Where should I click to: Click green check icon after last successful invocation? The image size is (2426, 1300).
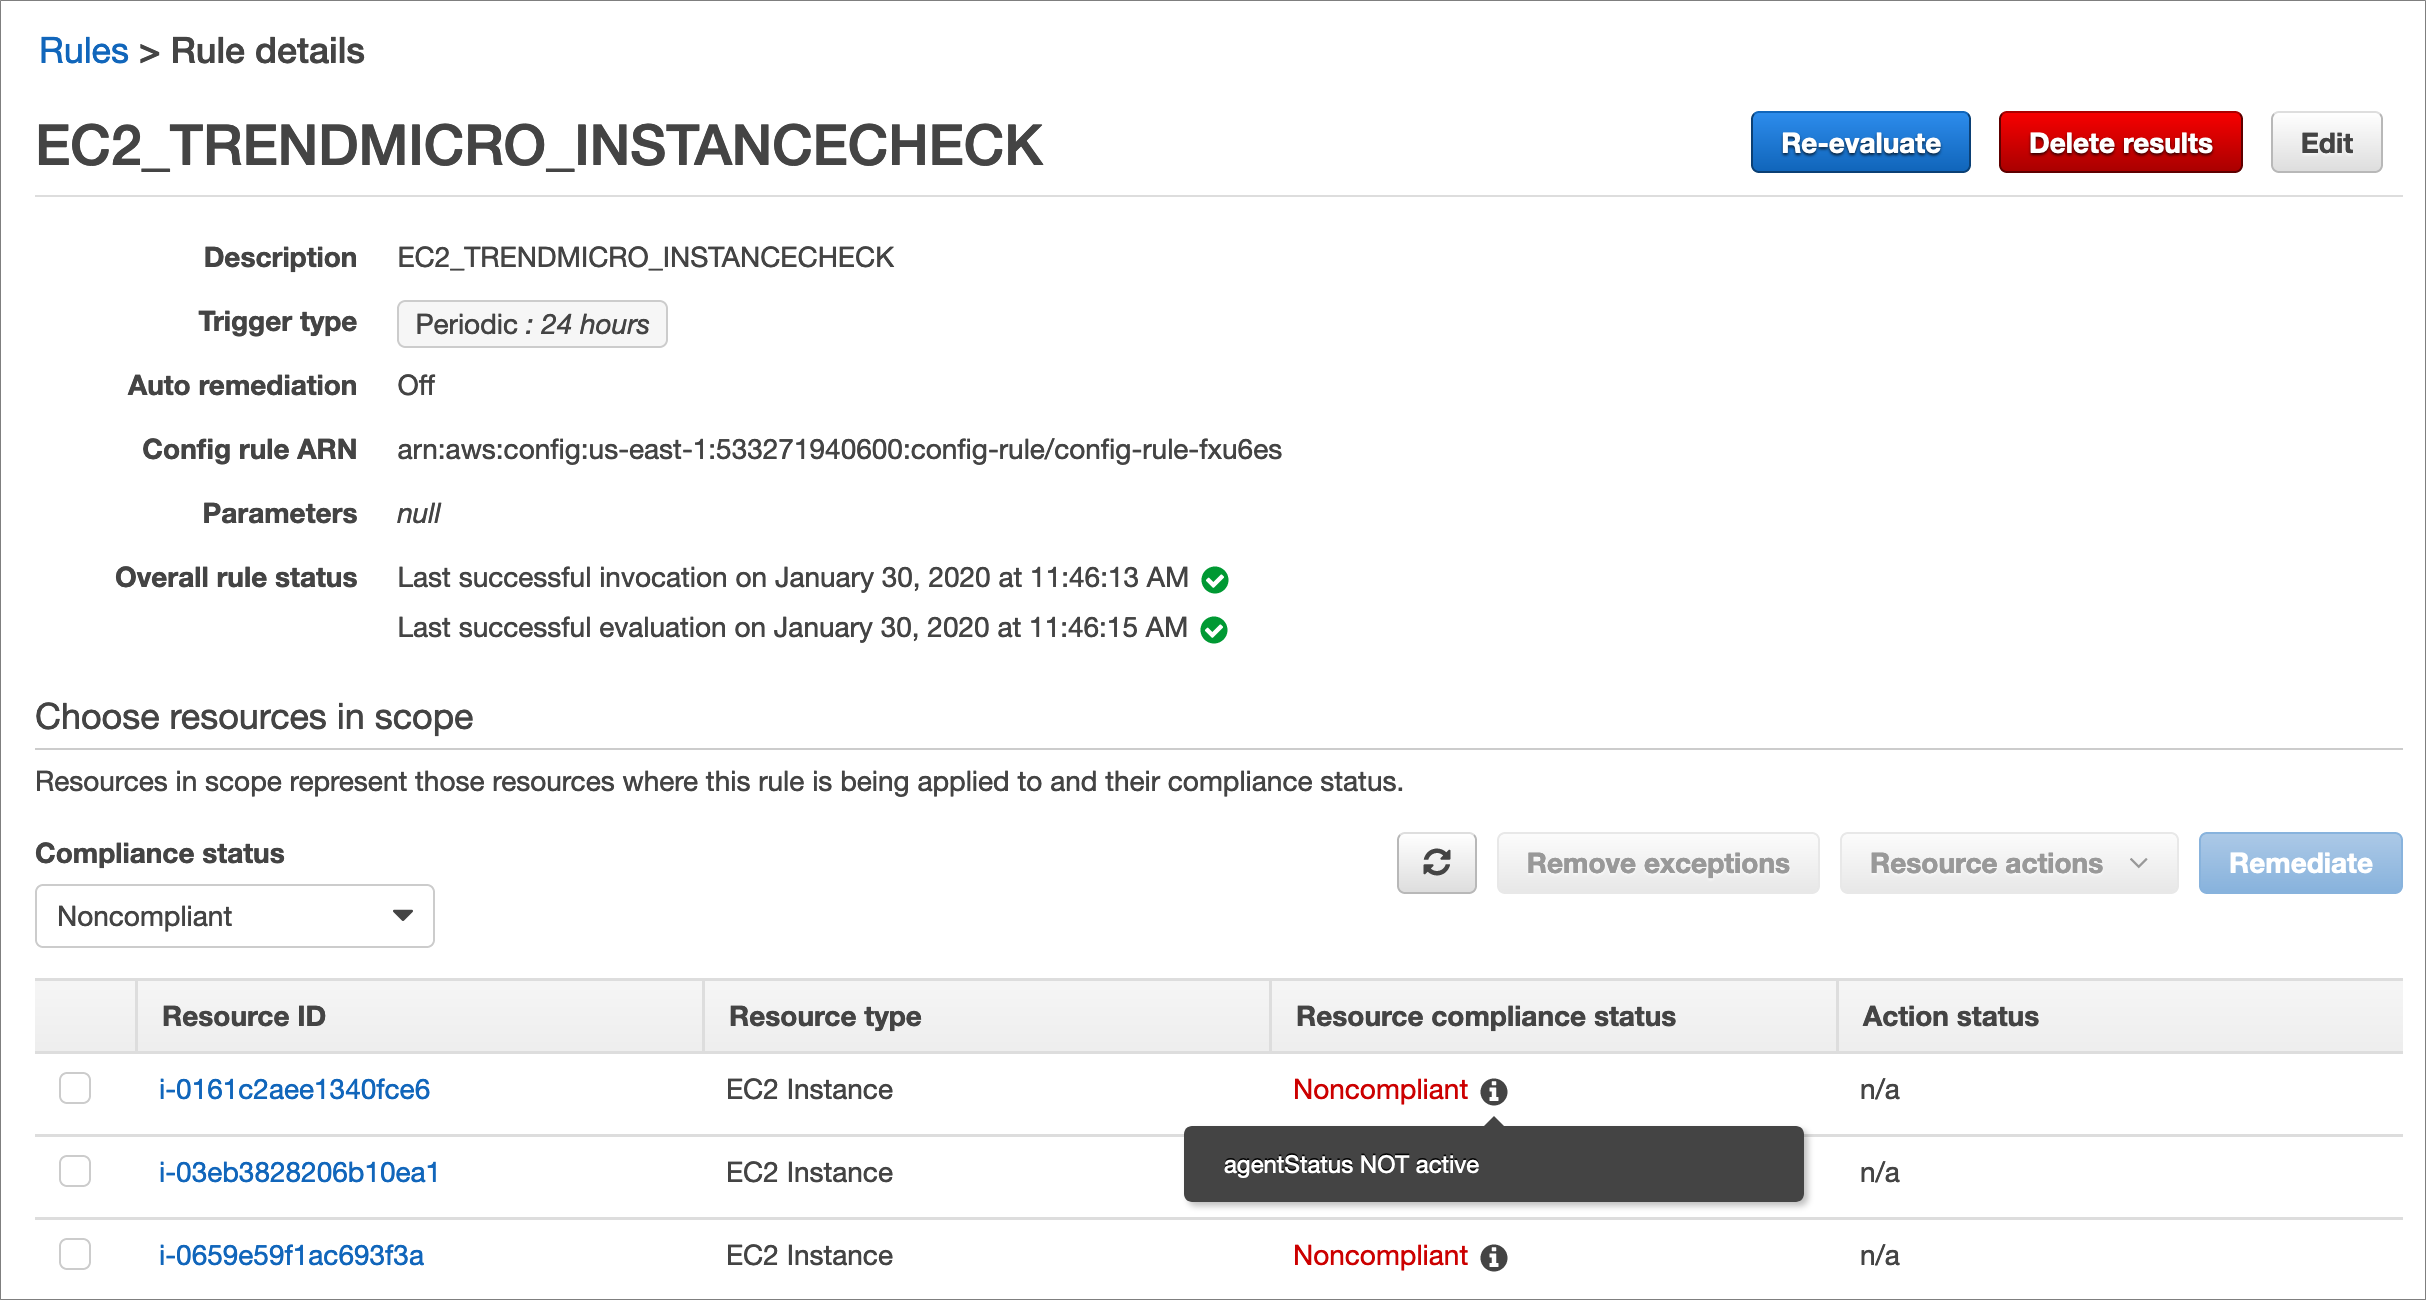point(1214,579)
